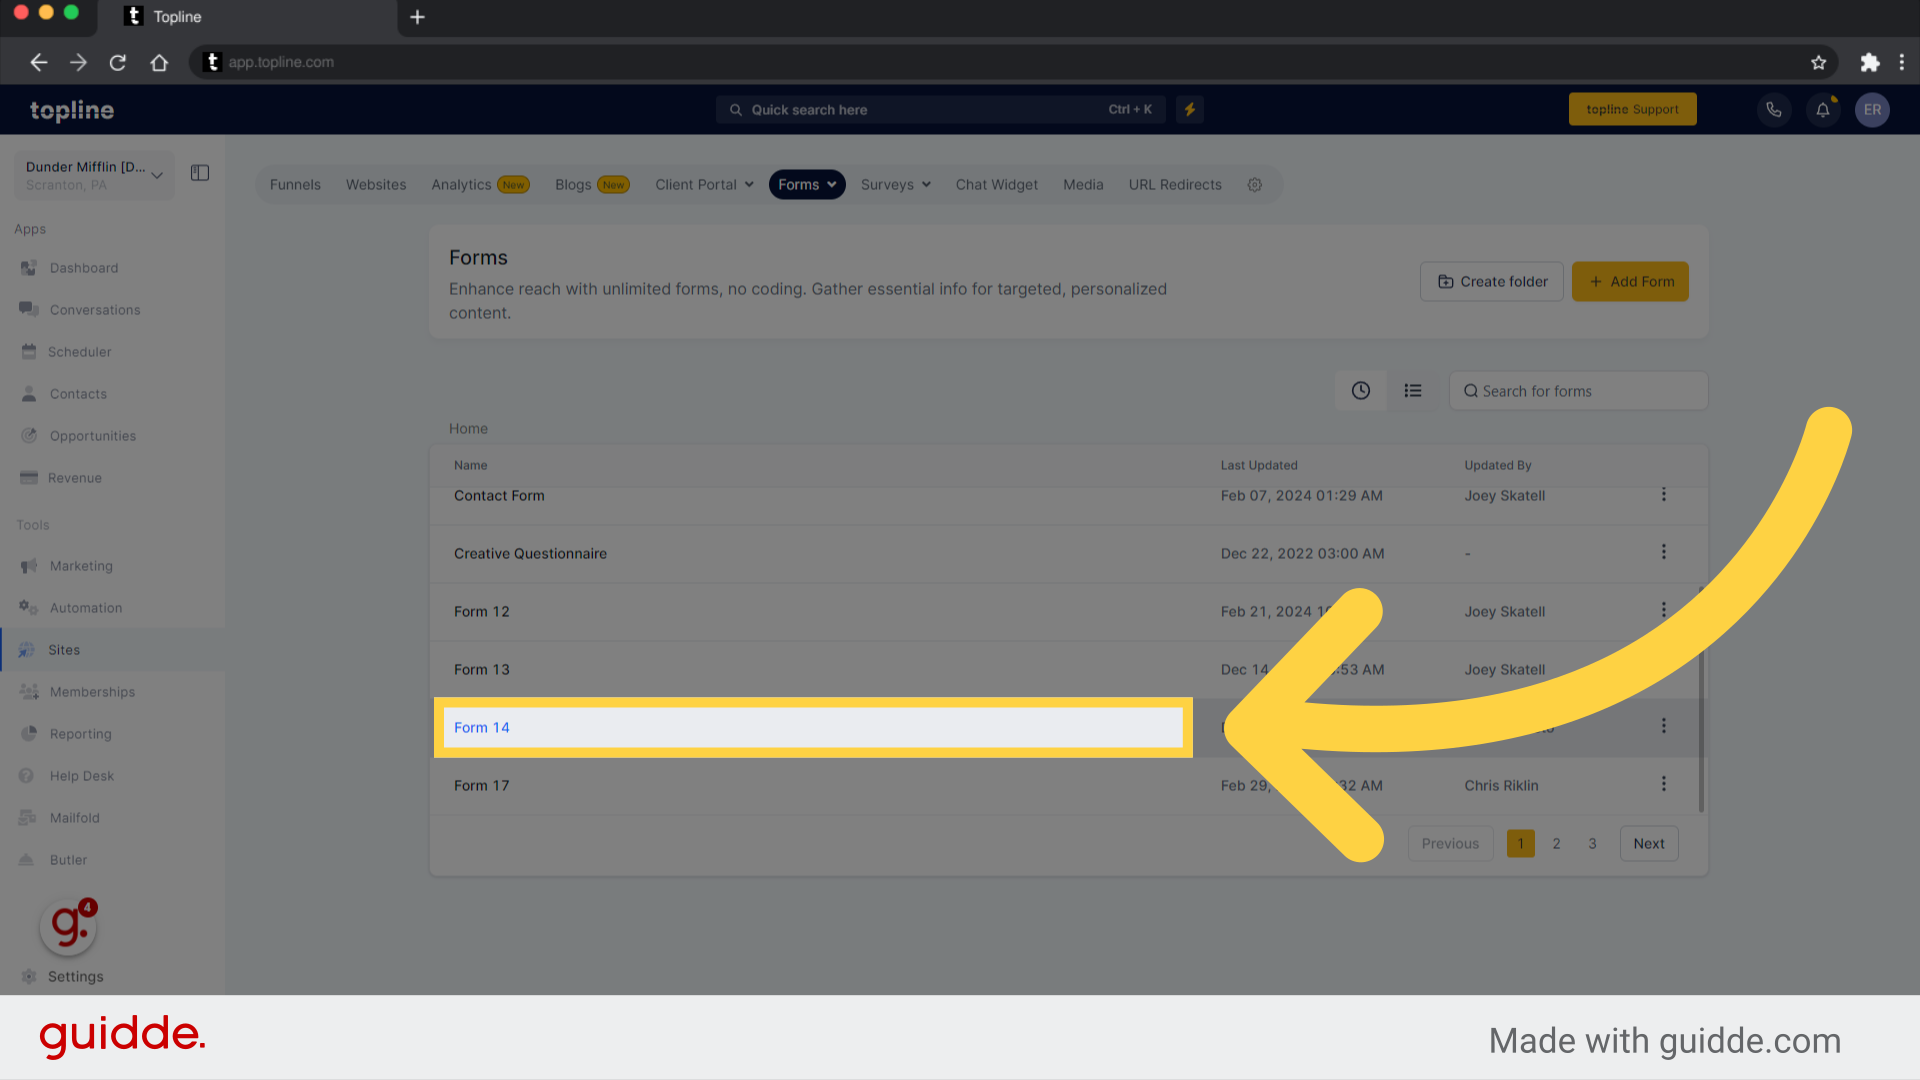Toggle the list view layout icon

click(1412, 389)
